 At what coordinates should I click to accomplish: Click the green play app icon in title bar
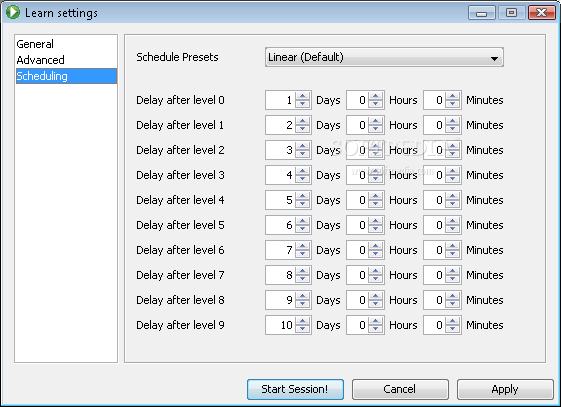[x=13, y=13]
